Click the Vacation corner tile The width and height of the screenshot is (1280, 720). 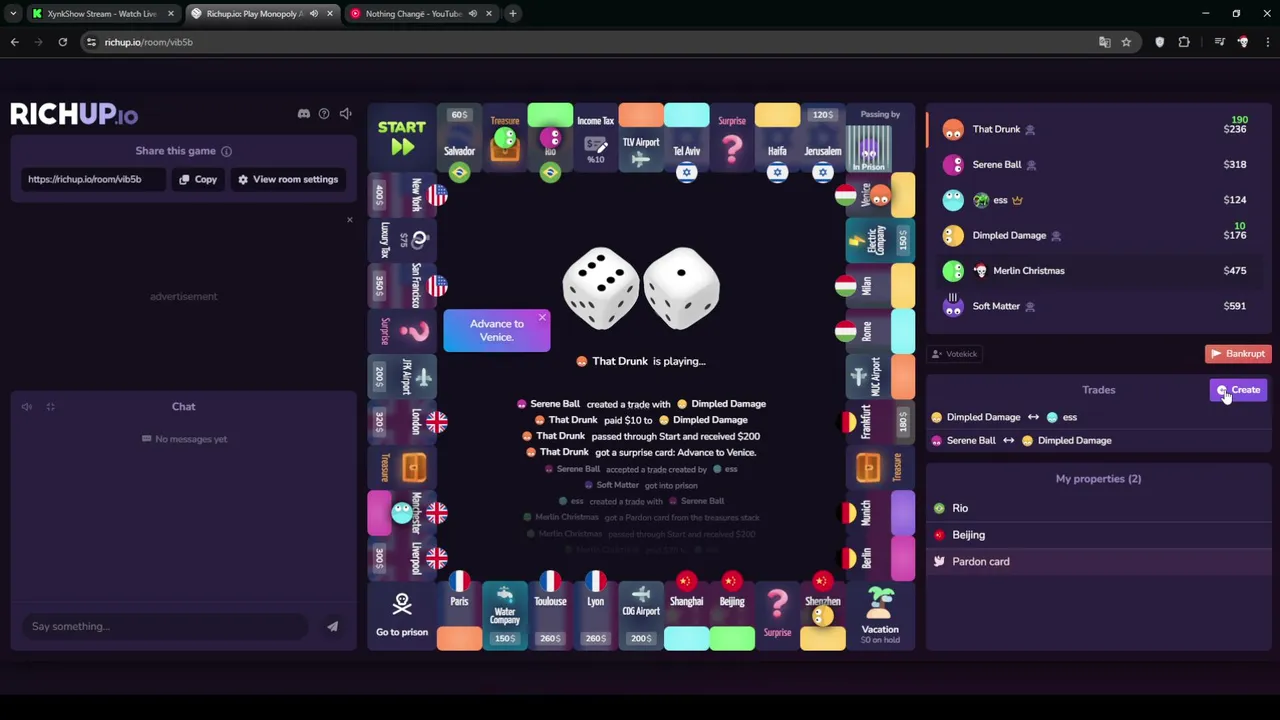pyautogui.click(x=880, y=616)
